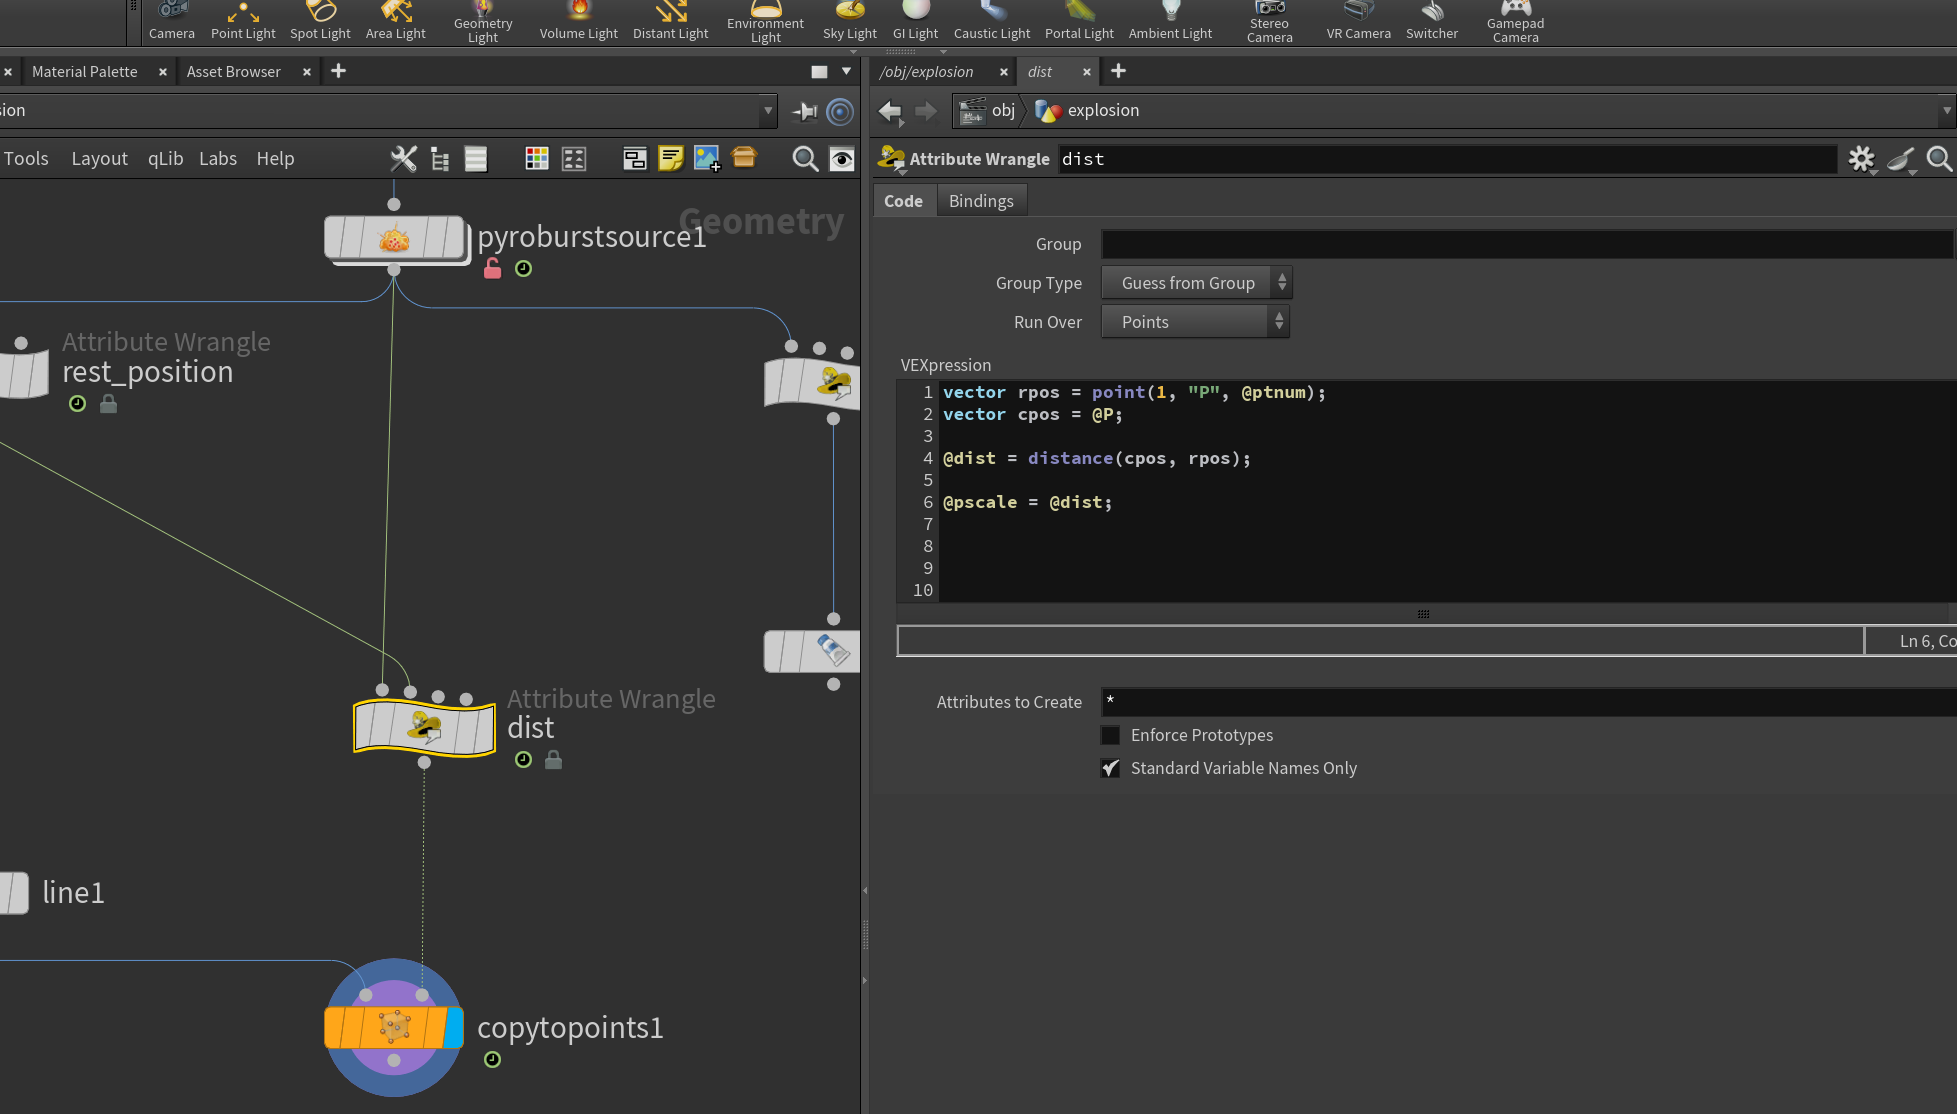This screenshot has width=1957, height=1114.
Task: Open the Run Over dropdown
Action: click(1195, 322)
